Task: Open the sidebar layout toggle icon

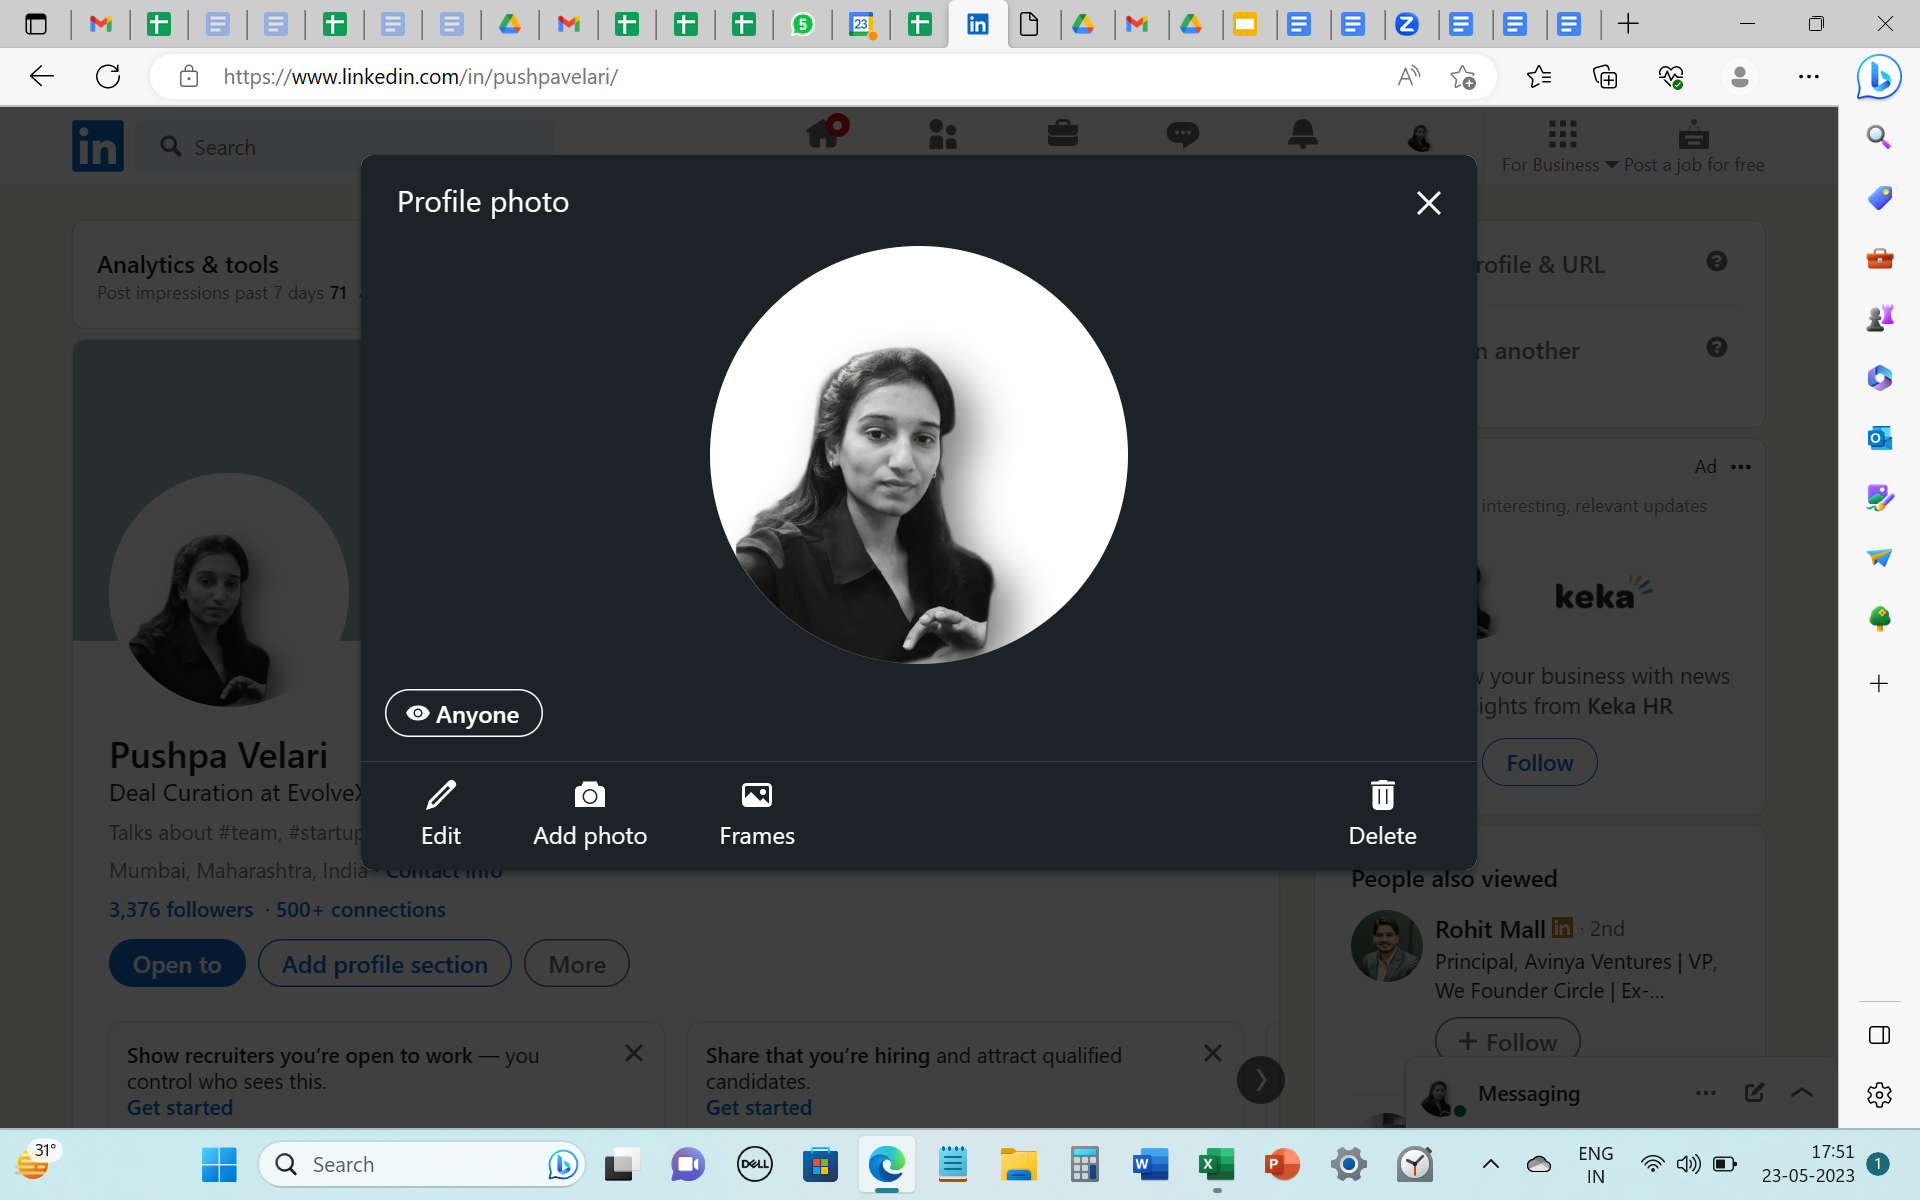Action: 1879,1035
